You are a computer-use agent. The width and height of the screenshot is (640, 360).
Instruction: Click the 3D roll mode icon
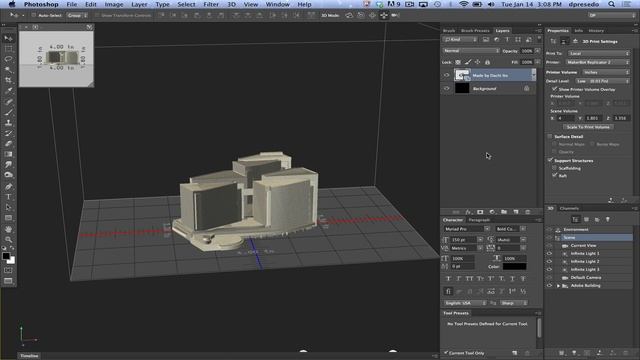[361, 16]
